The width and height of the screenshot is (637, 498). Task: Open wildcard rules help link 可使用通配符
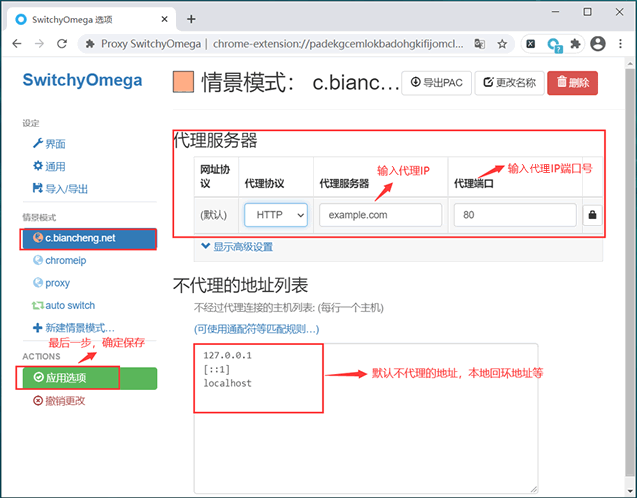(257, 328)
